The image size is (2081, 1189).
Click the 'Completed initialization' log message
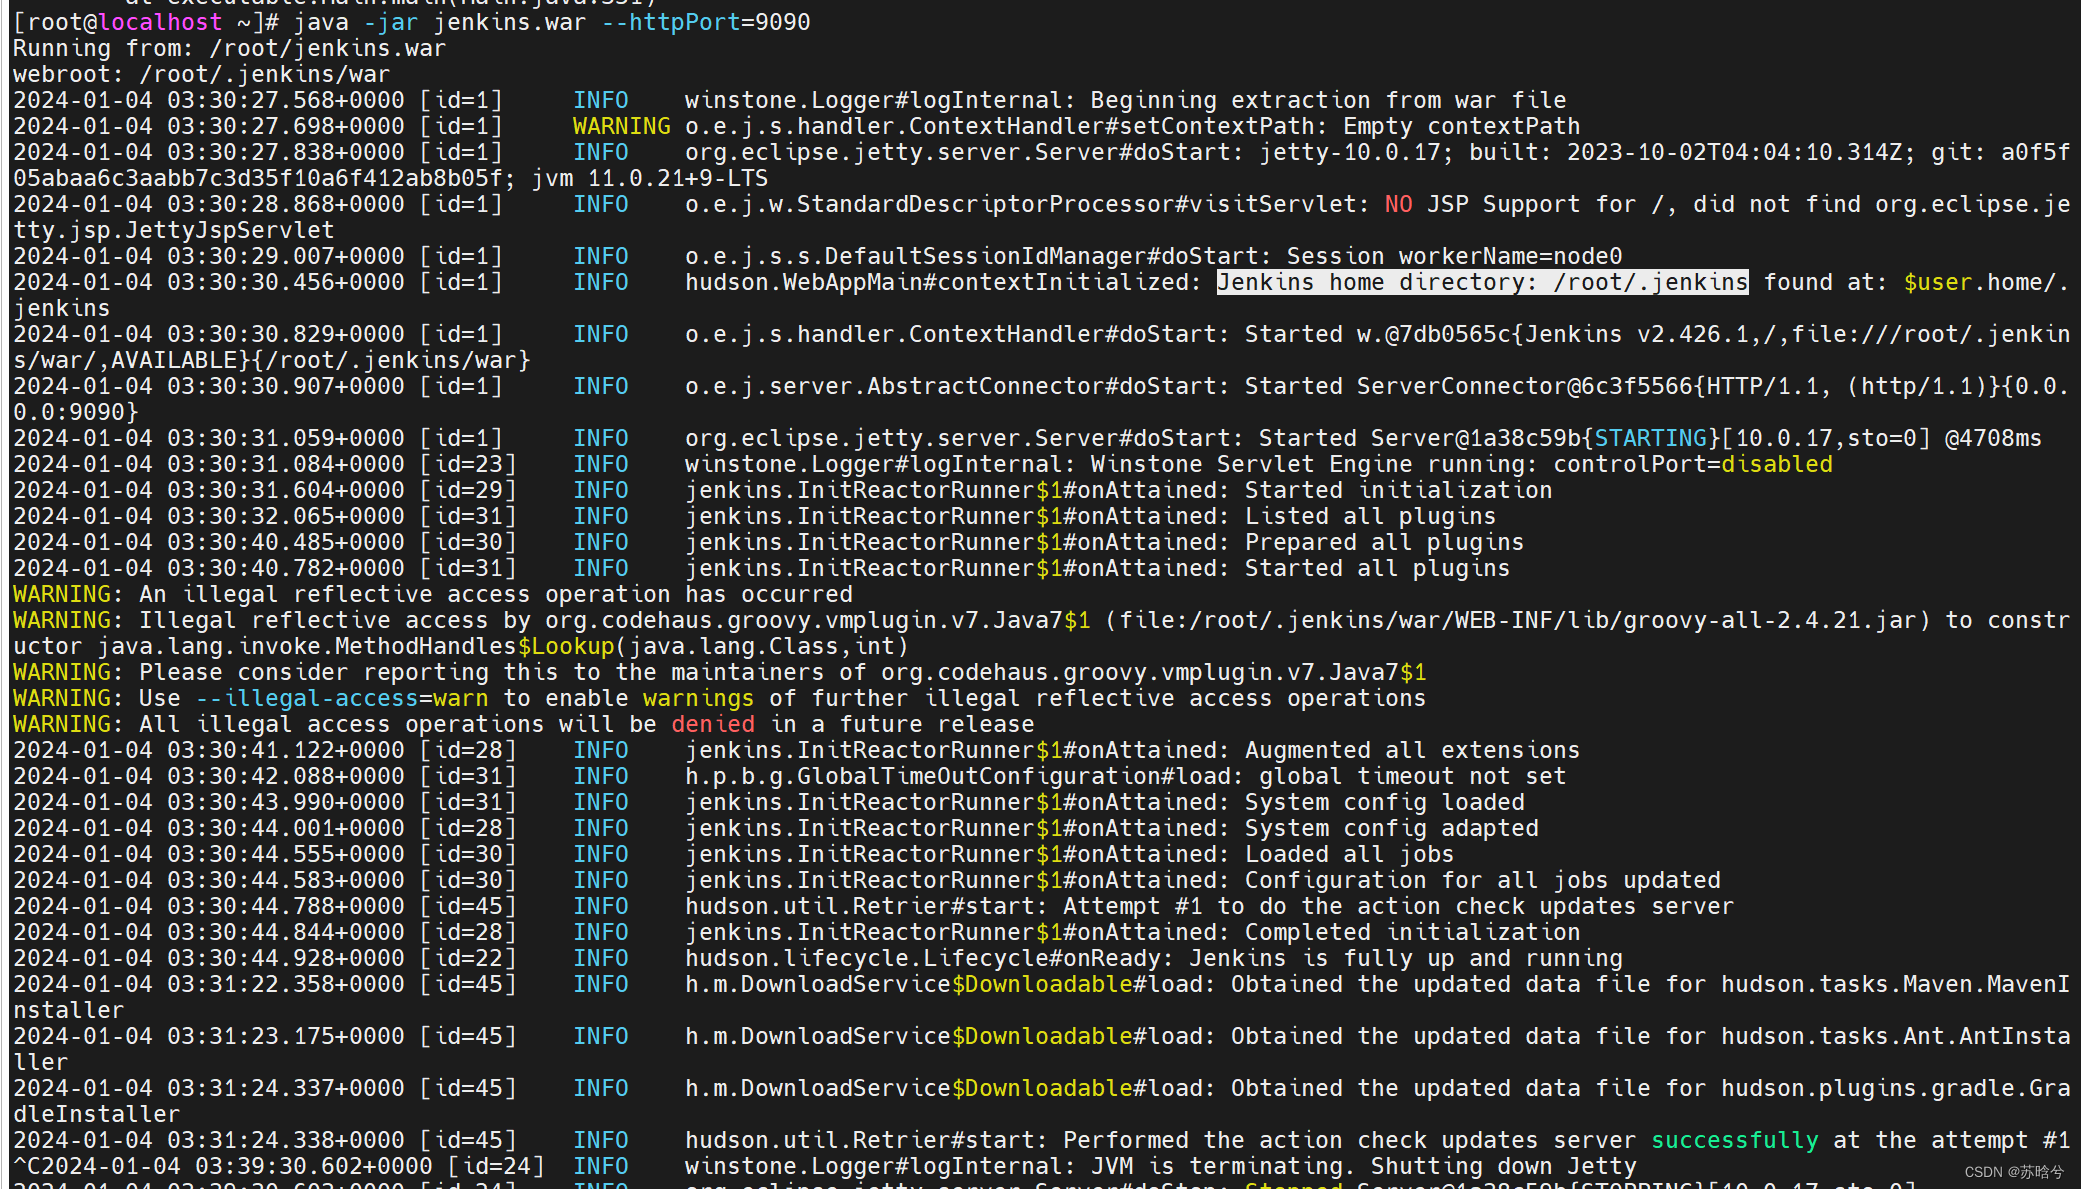1412,932
